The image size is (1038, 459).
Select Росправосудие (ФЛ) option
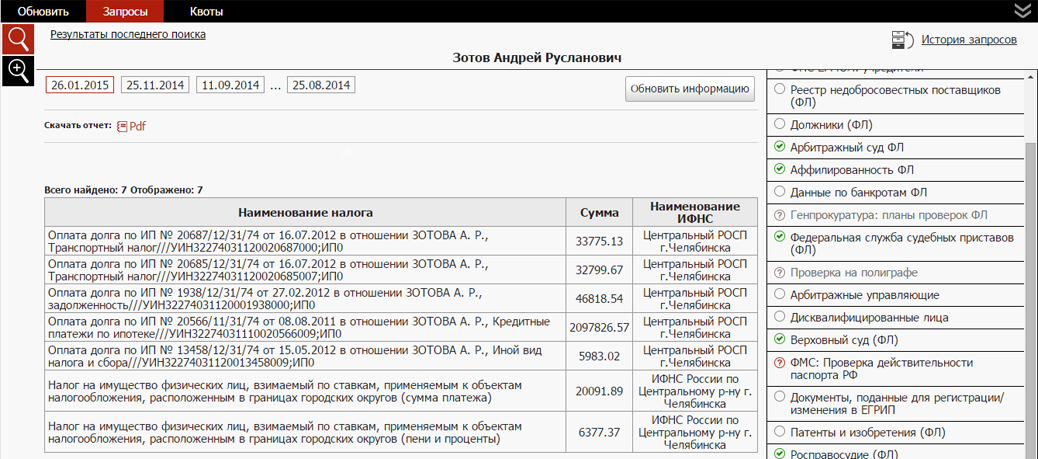pos(896,453)
